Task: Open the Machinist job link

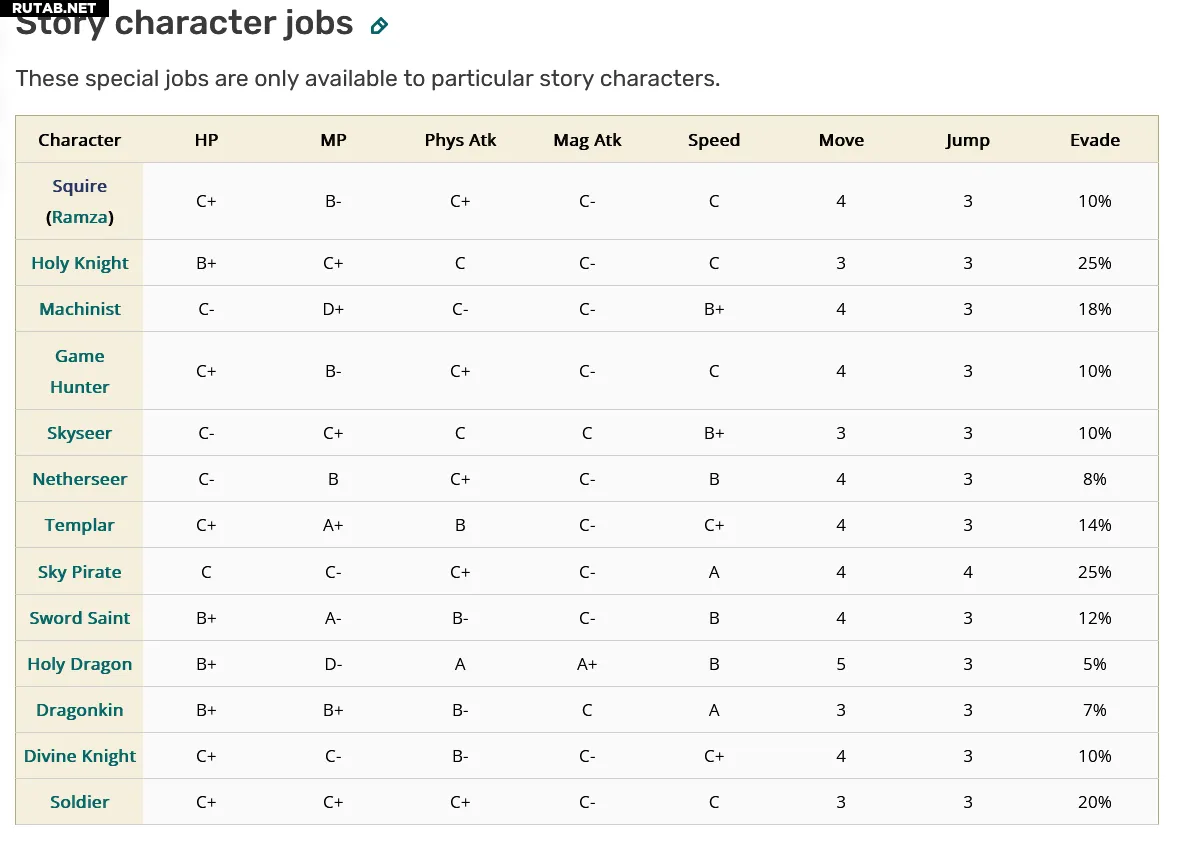Action: coord(80,309)
